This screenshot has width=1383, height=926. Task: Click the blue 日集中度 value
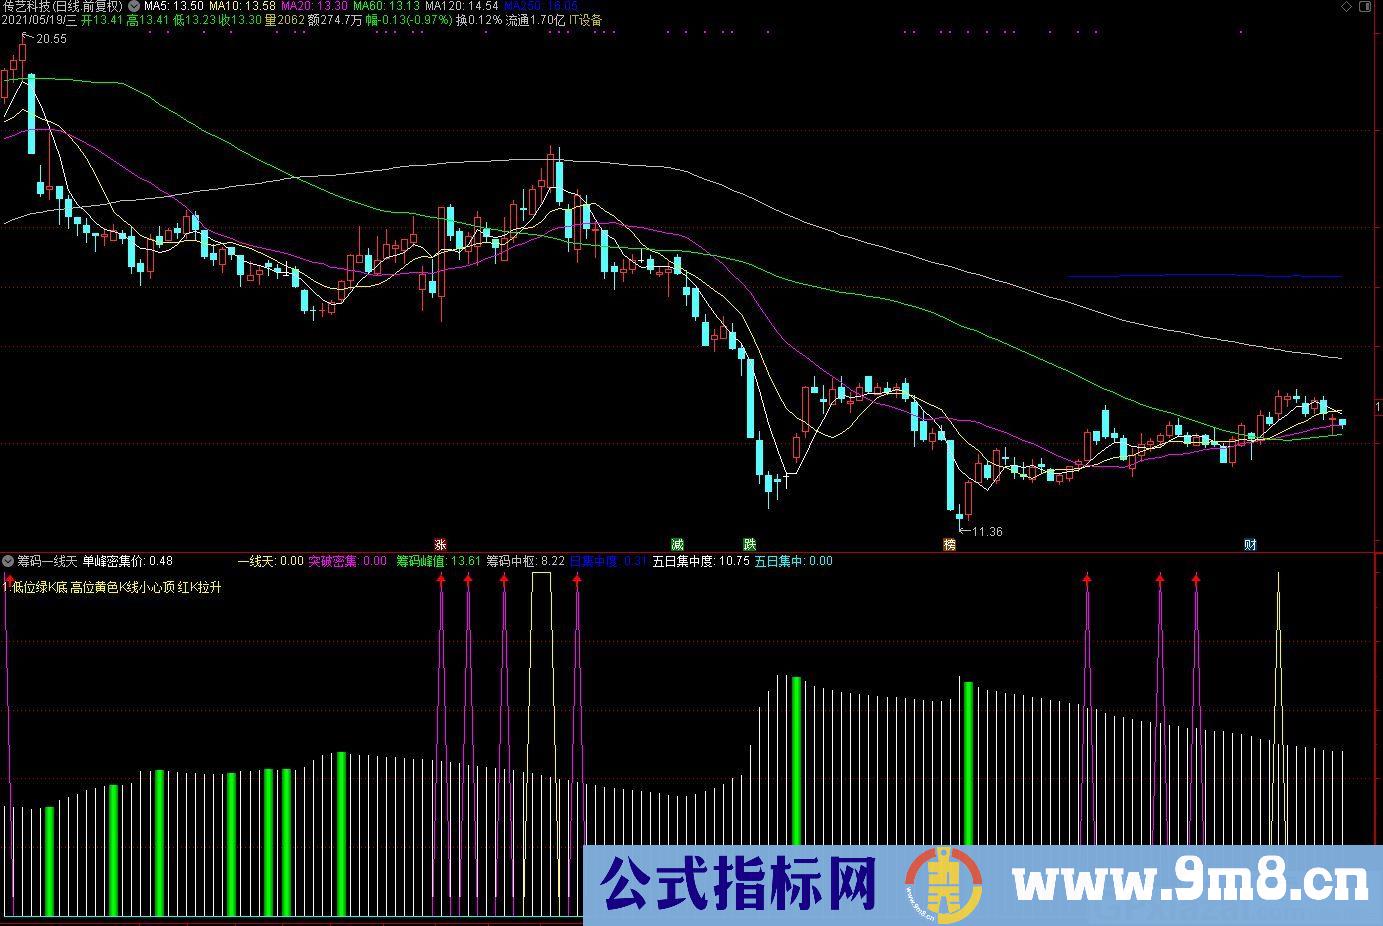pyautogui.click(x=608, y=561)
